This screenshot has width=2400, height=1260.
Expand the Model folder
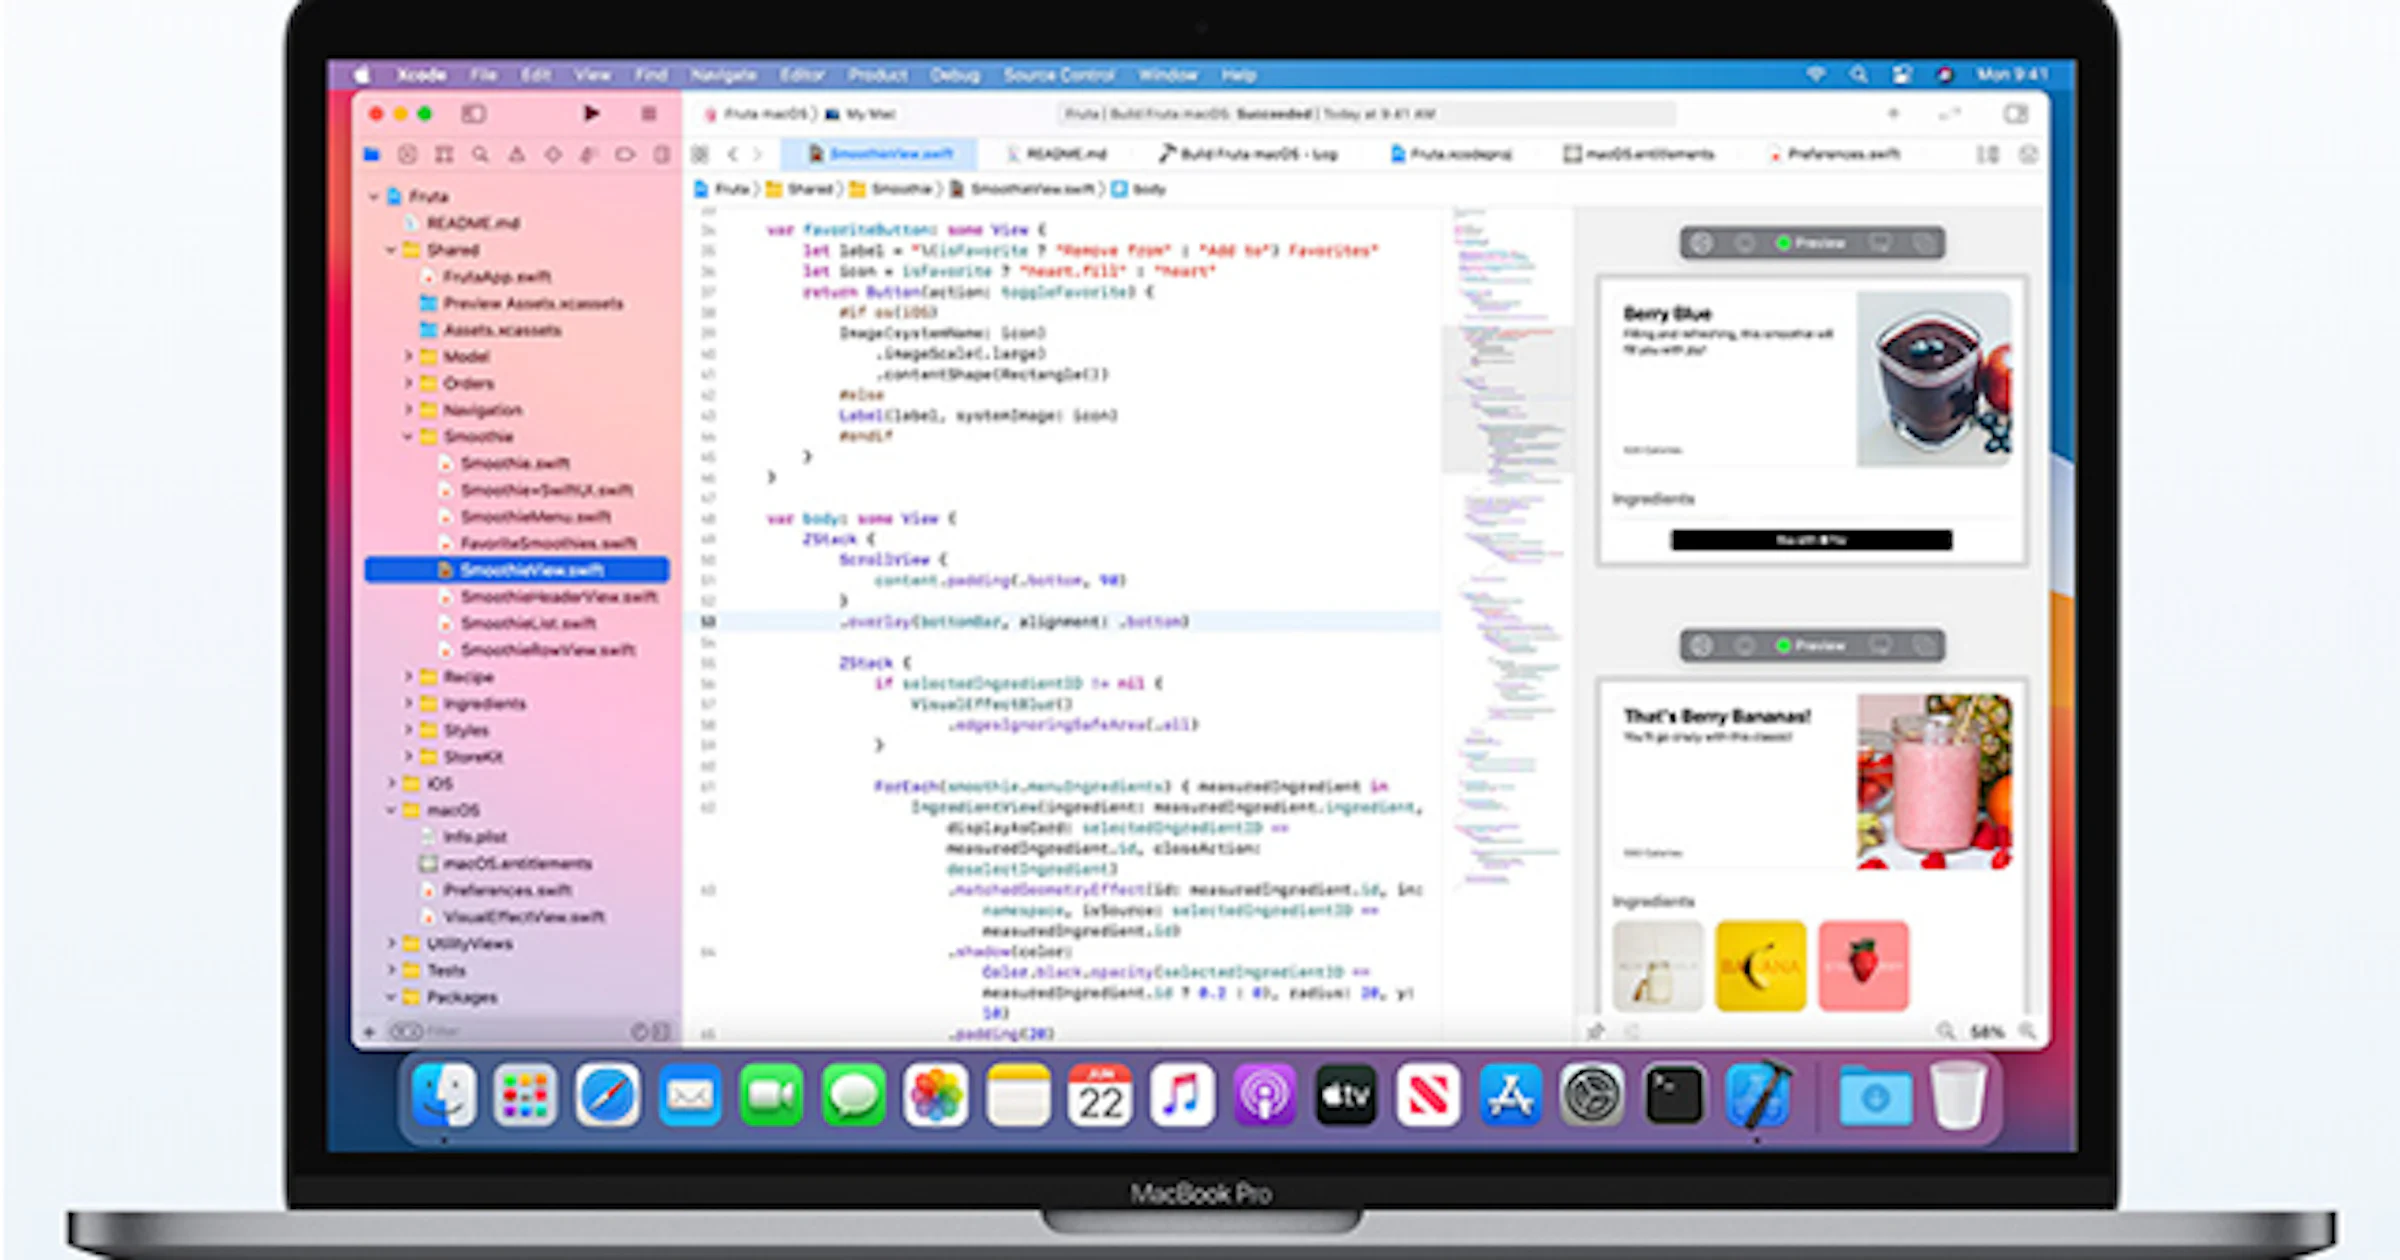tap(408, 357)
